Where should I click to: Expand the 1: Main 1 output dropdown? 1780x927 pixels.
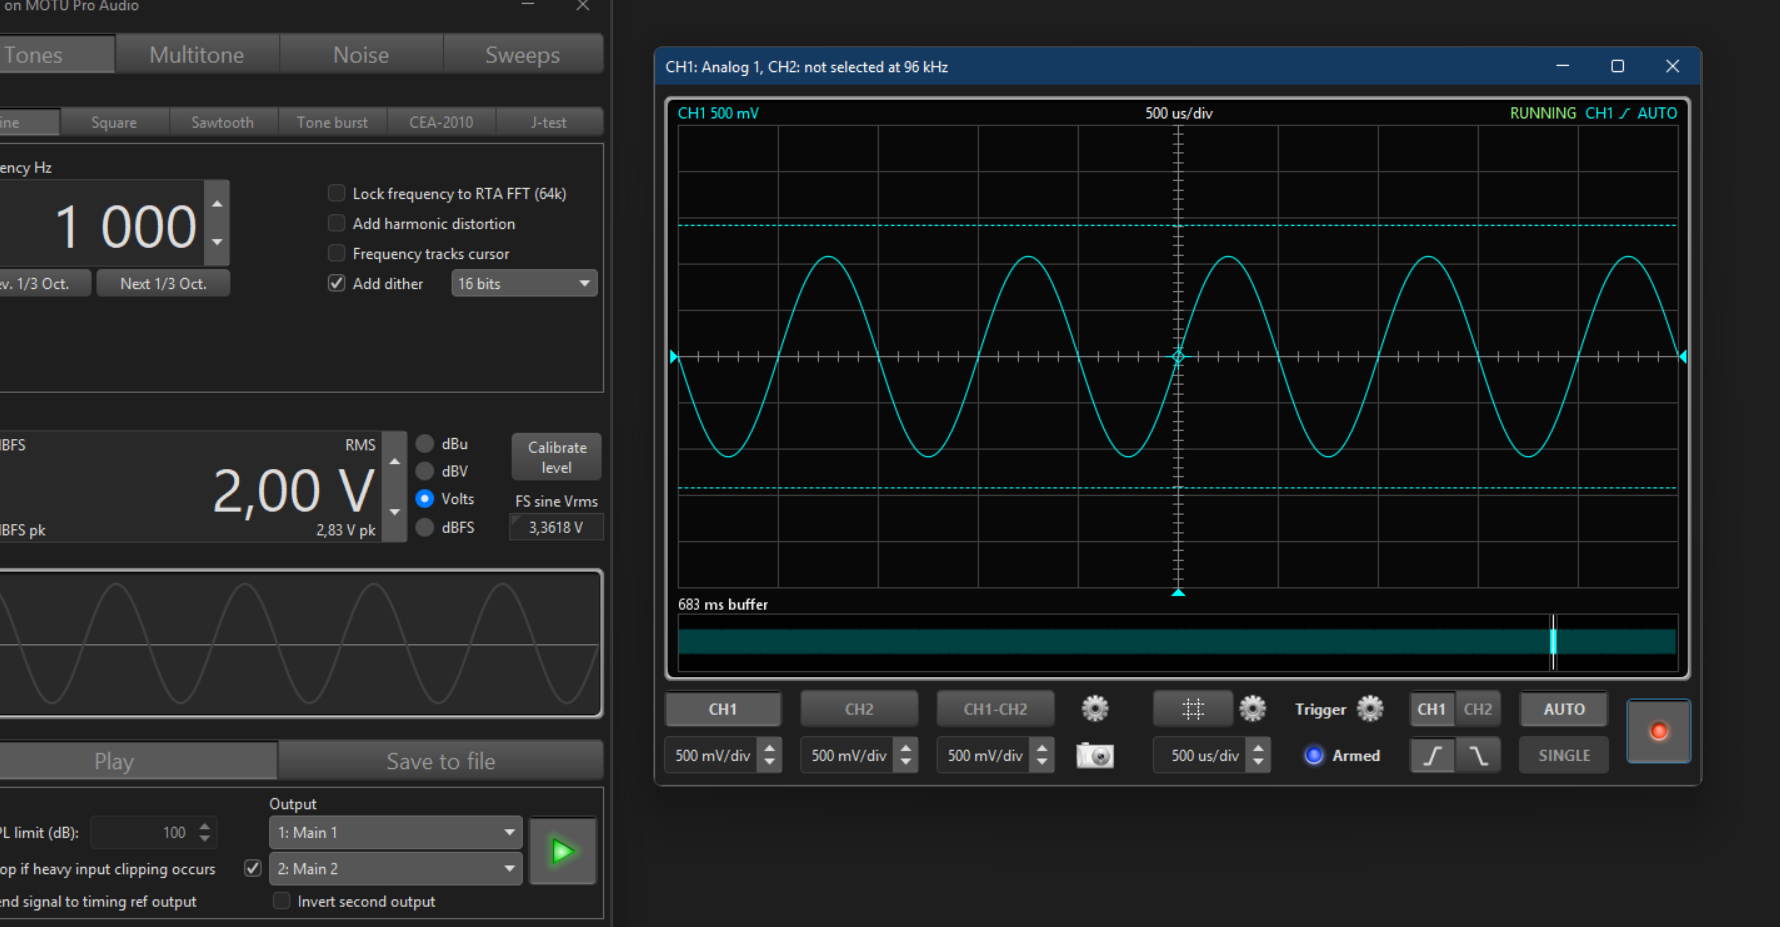coord(396,833)
